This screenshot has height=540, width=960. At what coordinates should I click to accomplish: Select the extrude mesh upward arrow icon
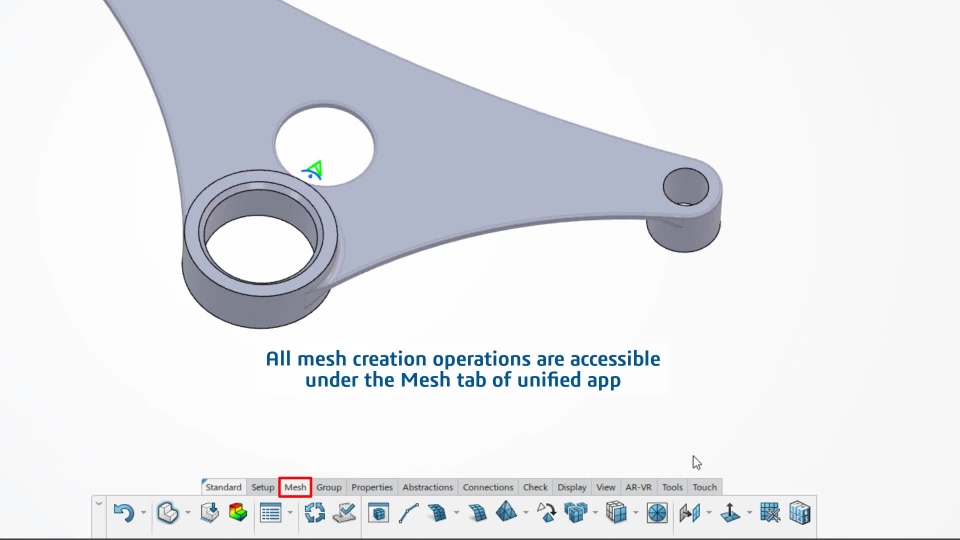(730, 512)
